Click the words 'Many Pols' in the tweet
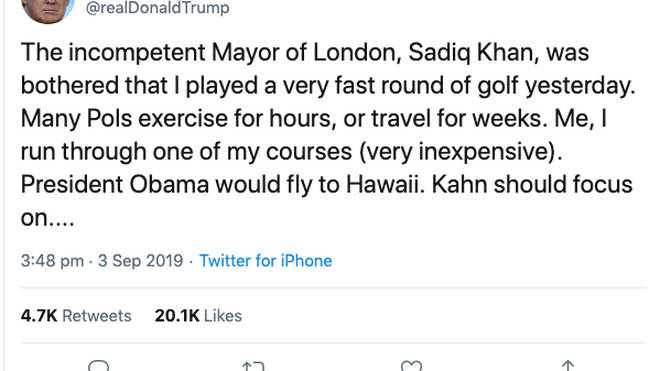The image size is (660, 371). (x=76, y=119)
